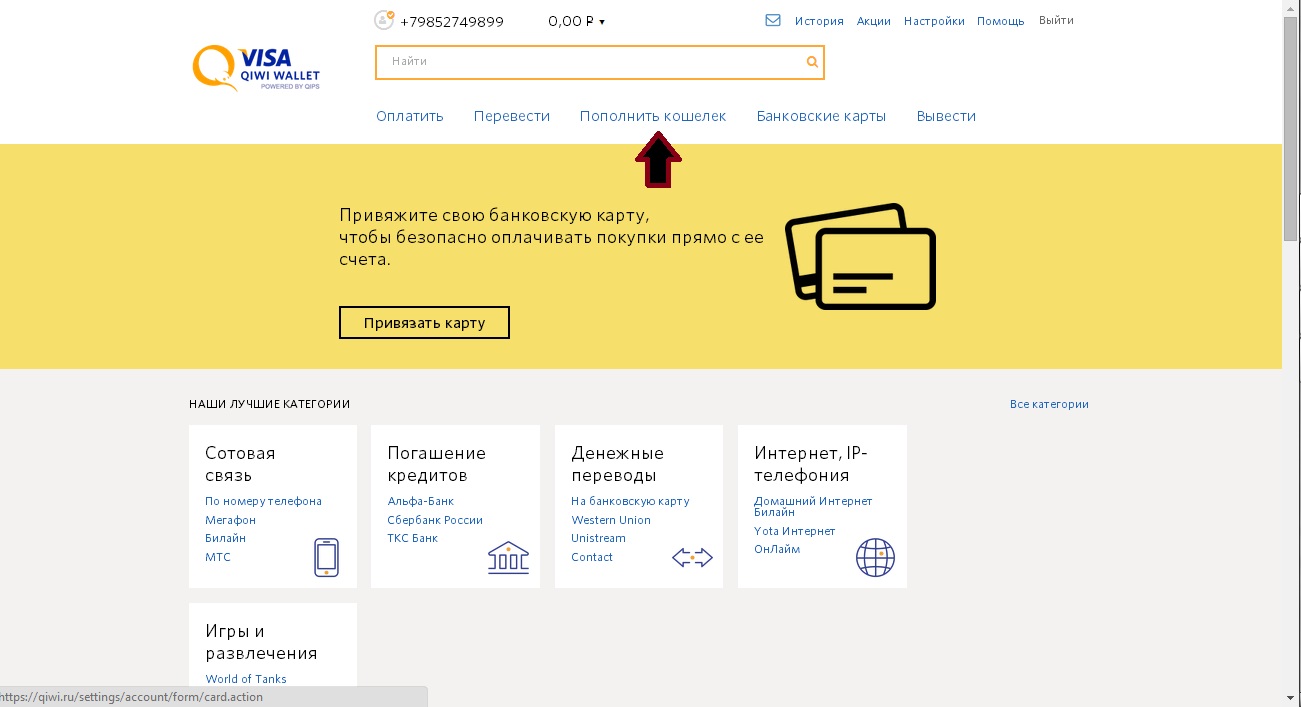This screenshot has width=1301, height=707.
Task: Choose Мегафон under Сотовая связь
Action: [x=231, y=520]
